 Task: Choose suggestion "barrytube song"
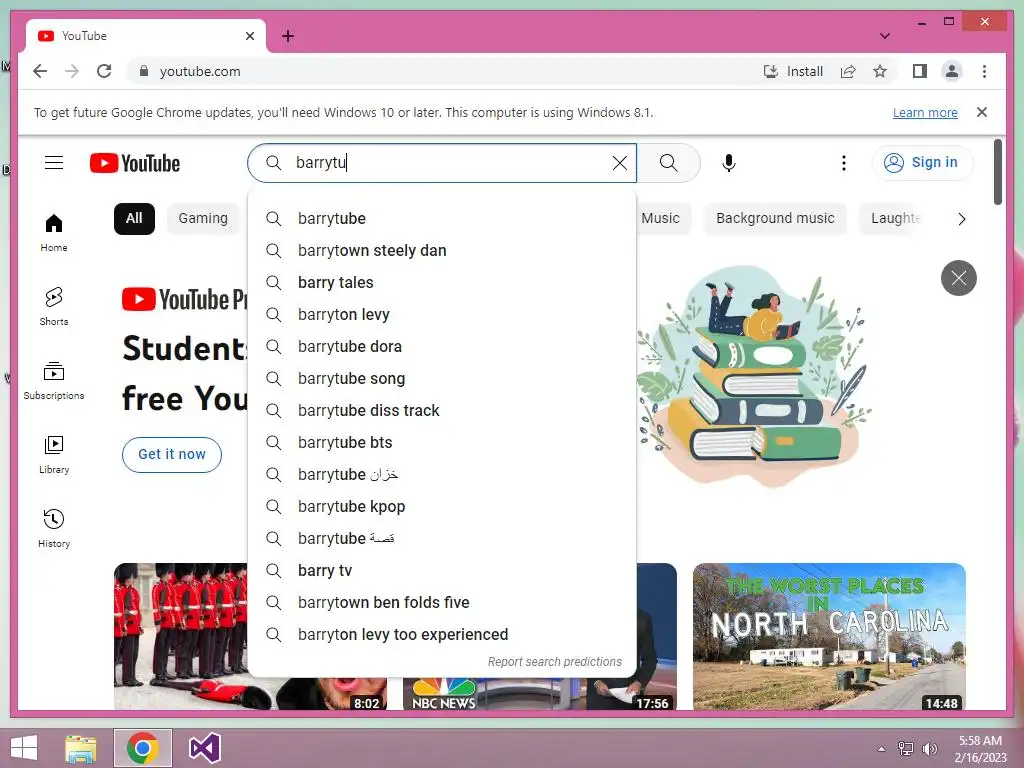pyautogui.click(x=442, y=378)
